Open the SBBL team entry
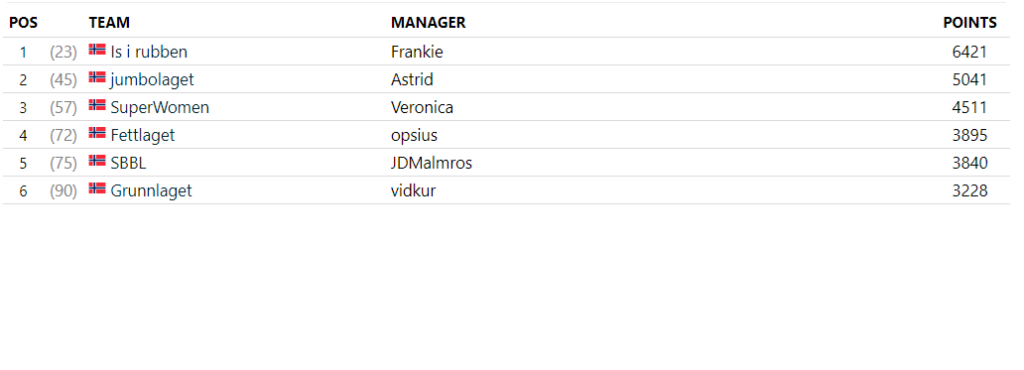The height and width of the screenshot is (370, 1024). [128, 163]
